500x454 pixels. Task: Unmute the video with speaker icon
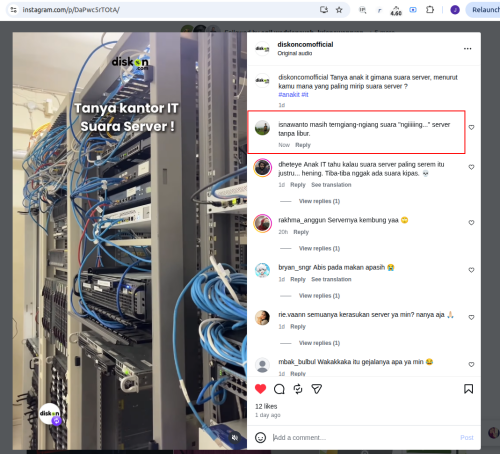coord(235,438)
